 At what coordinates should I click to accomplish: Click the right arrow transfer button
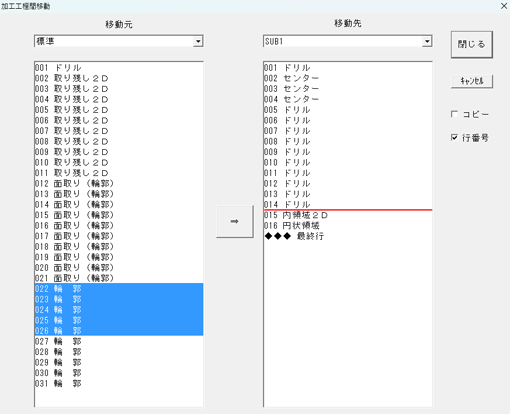235,221
